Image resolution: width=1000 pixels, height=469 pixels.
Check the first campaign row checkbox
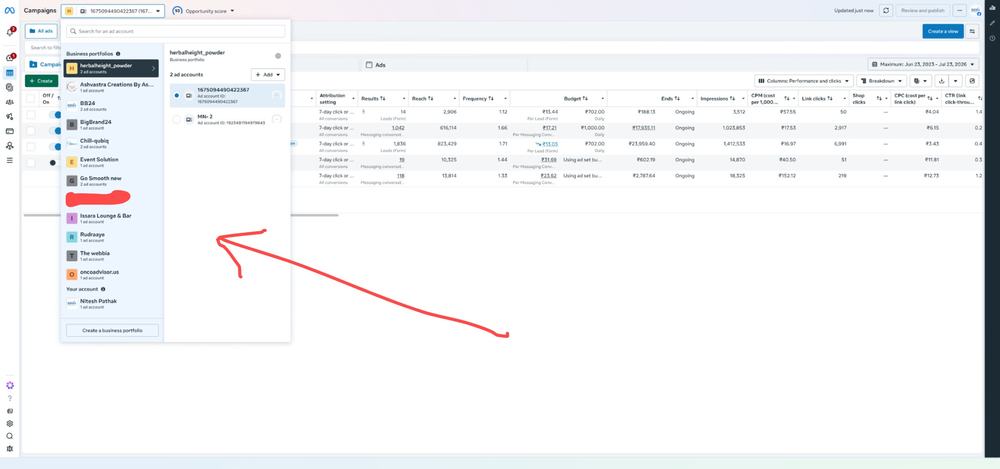[31, 114]
